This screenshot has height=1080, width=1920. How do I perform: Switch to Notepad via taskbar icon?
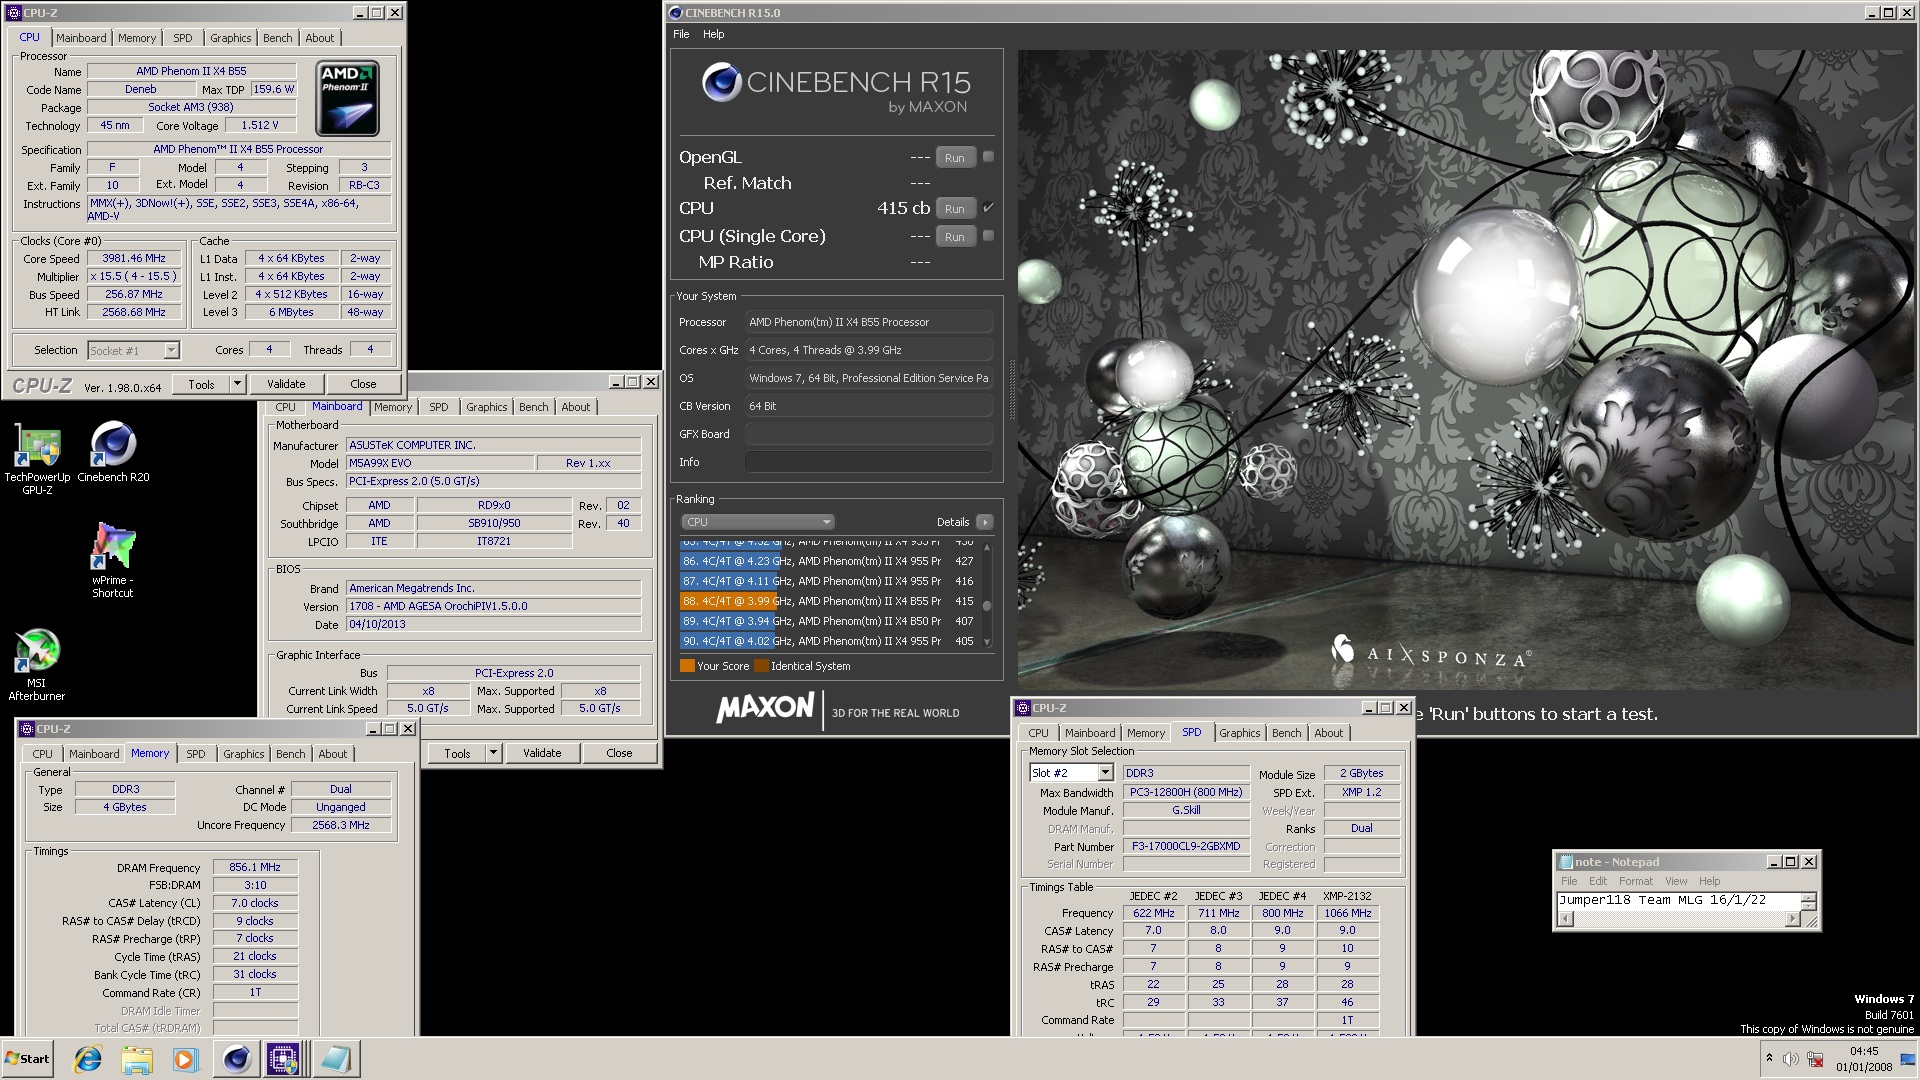pos(335,1059)
